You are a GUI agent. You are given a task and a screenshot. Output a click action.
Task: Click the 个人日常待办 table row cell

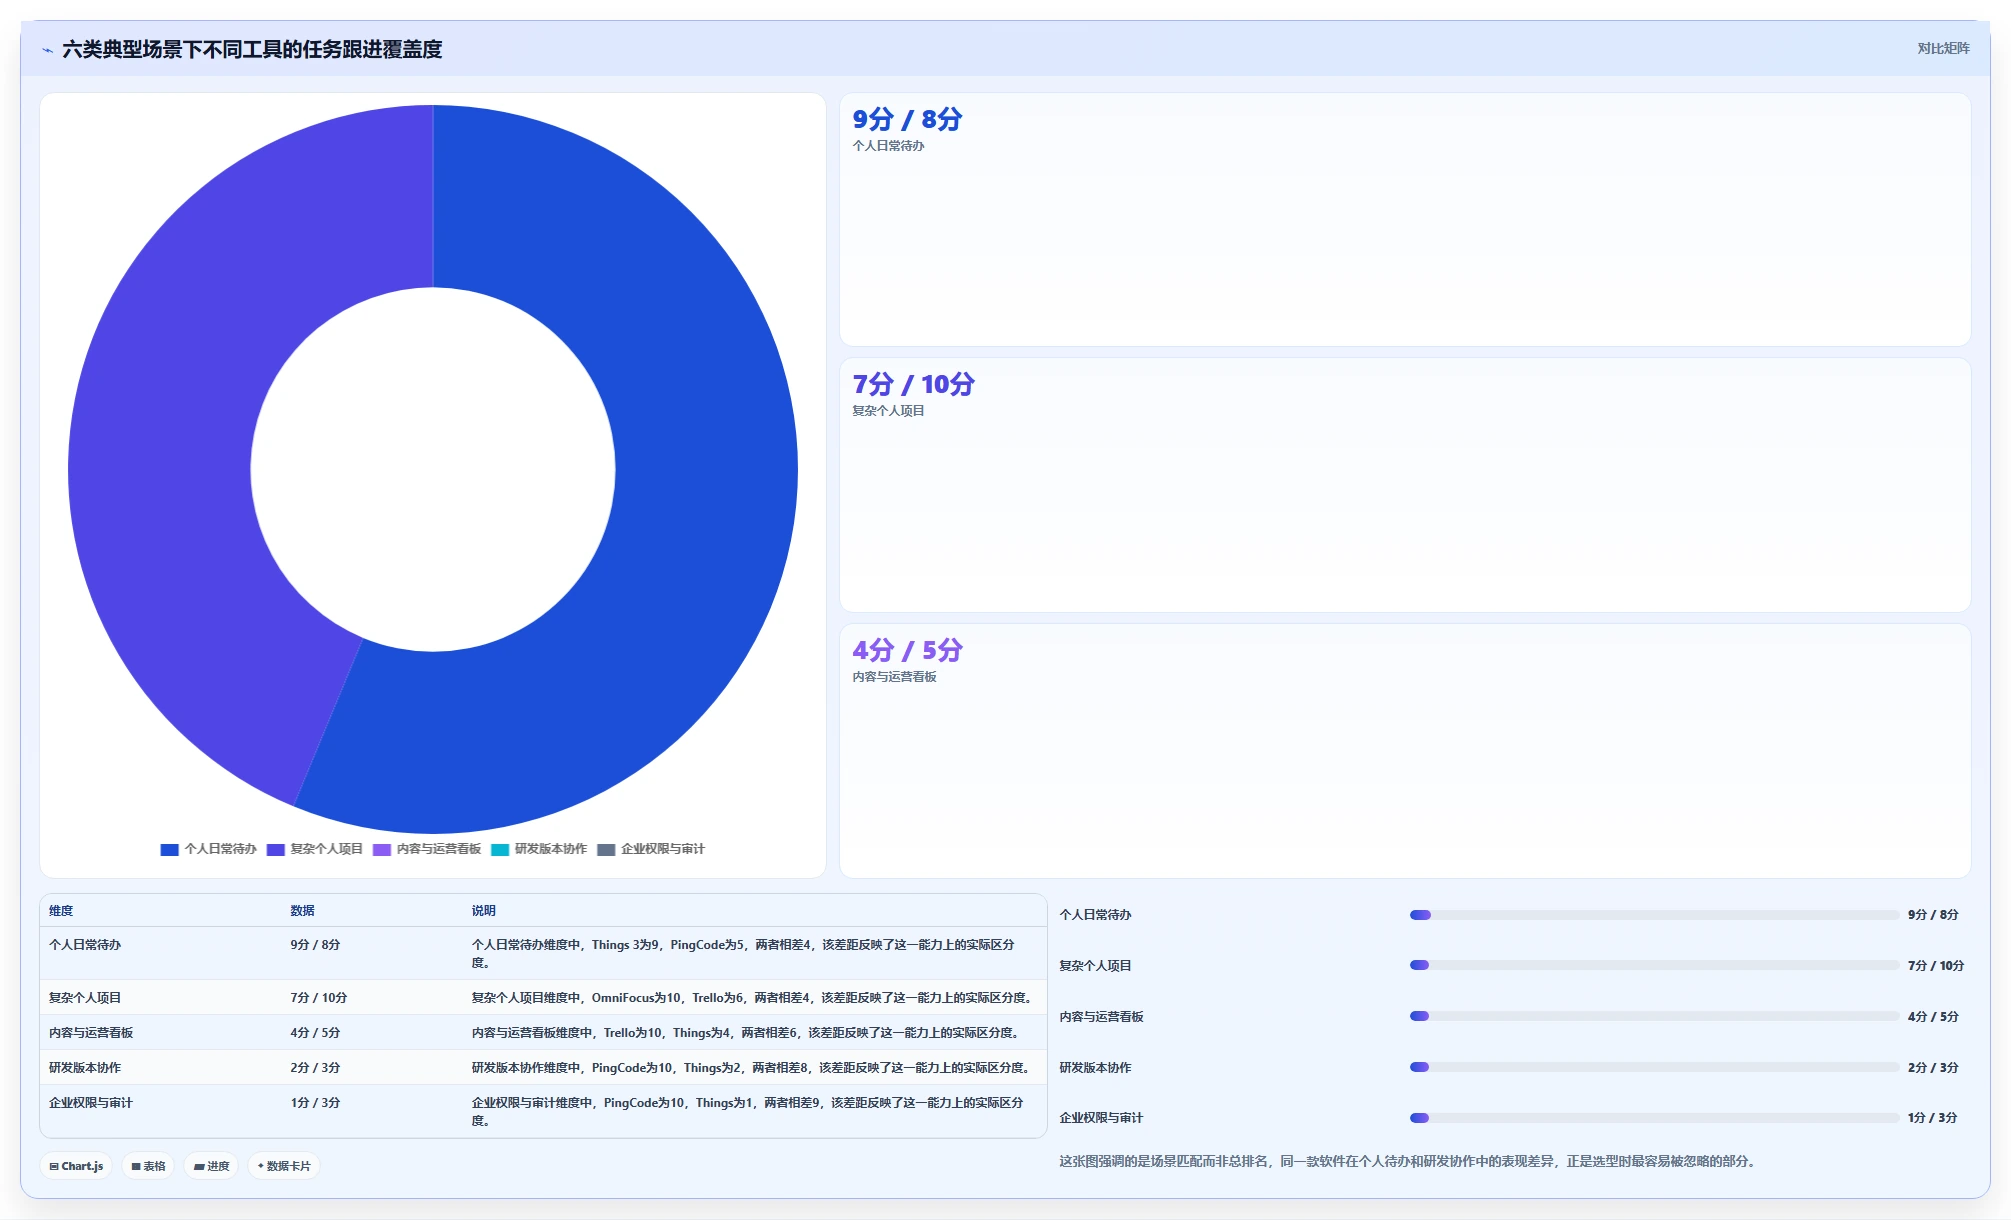pos(85,945)
